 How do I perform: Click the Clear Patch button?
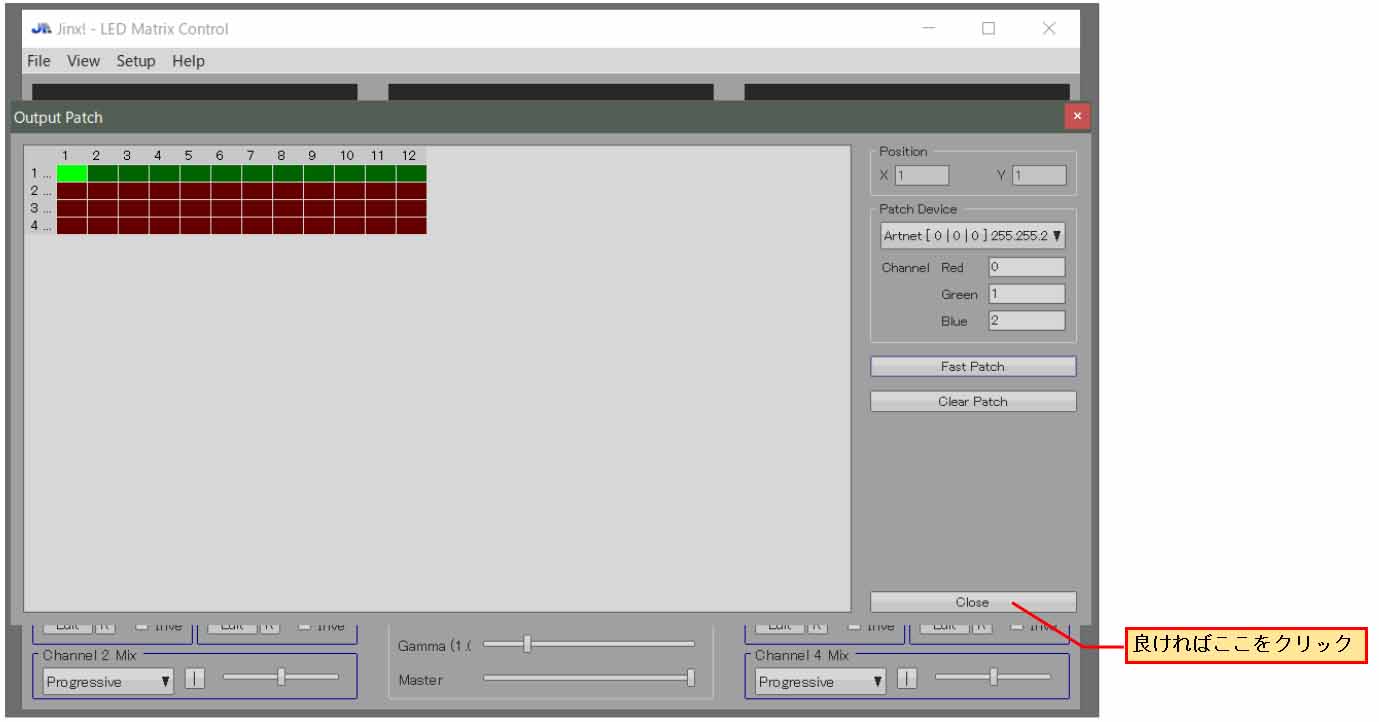coord(972,402)
